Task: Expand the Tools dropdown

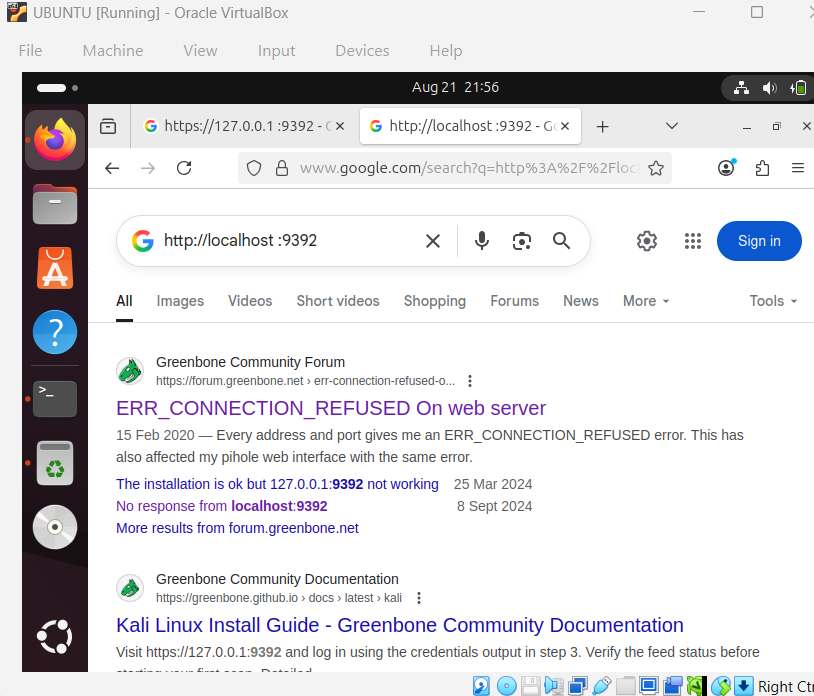Action: [773, 301]
